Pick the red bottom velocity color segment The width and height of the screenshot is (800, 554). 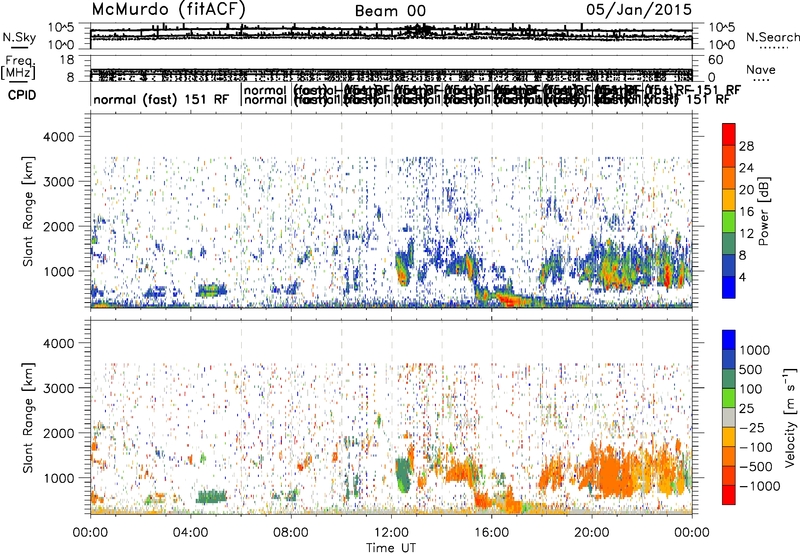click(x=729, y=495)
